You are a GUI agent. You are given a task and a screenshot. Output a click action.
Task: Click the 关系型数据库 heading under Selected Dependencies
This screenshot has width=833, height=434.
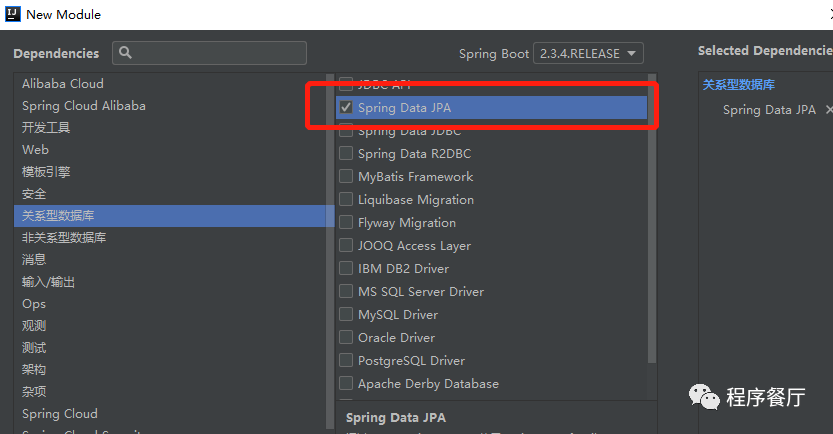pyautogui.click(x=738, y=84)
